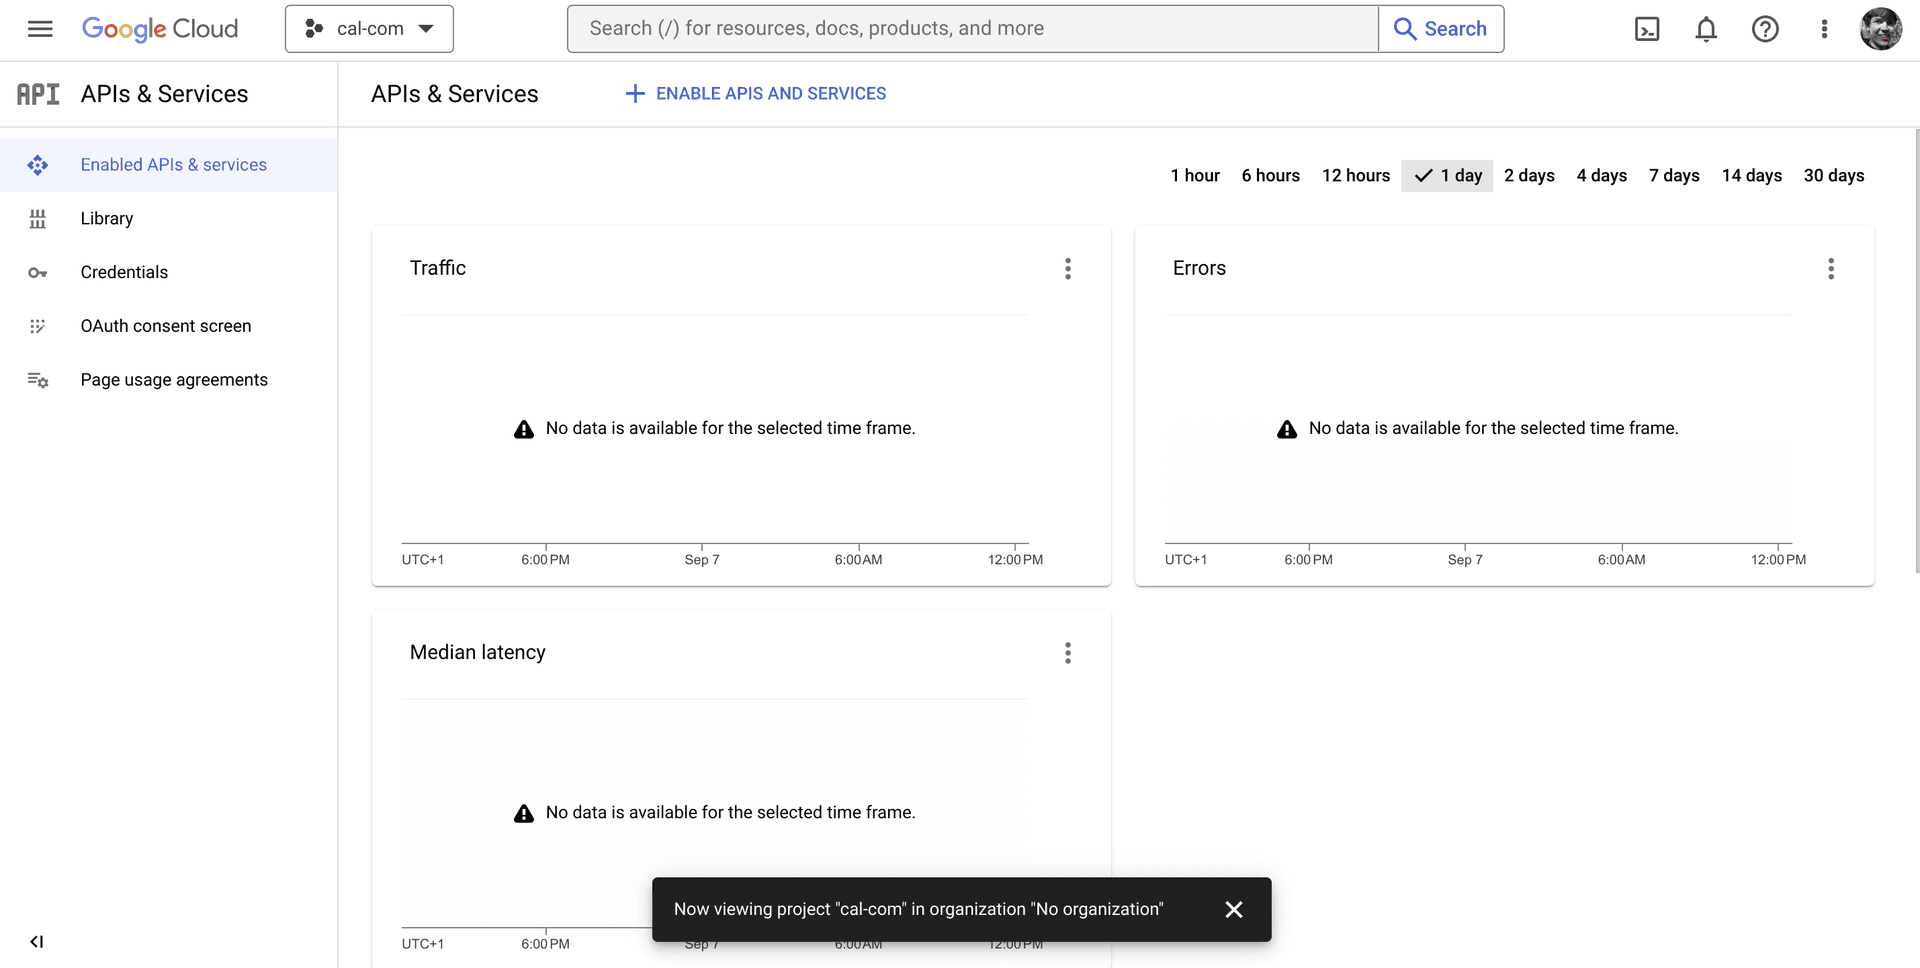The height and width of the screenshot is (968, 1920).
Task: Go to Credentials in the sidebar
Action: [x=124, y=272]
